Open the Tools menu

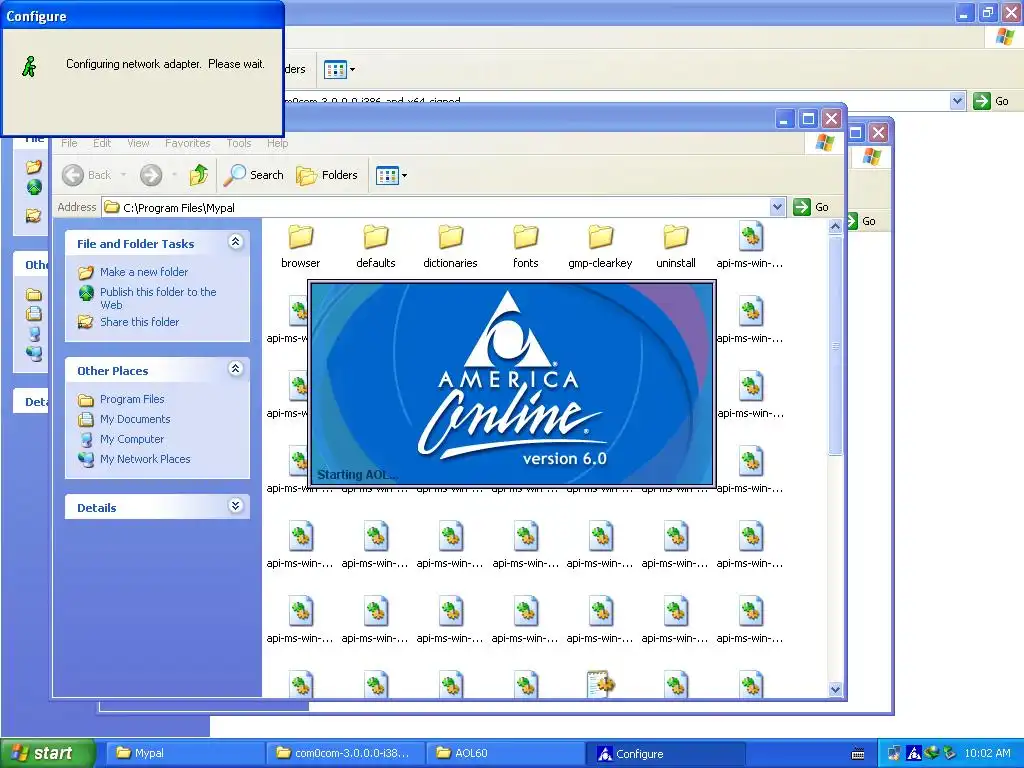(x=238, y=143)
